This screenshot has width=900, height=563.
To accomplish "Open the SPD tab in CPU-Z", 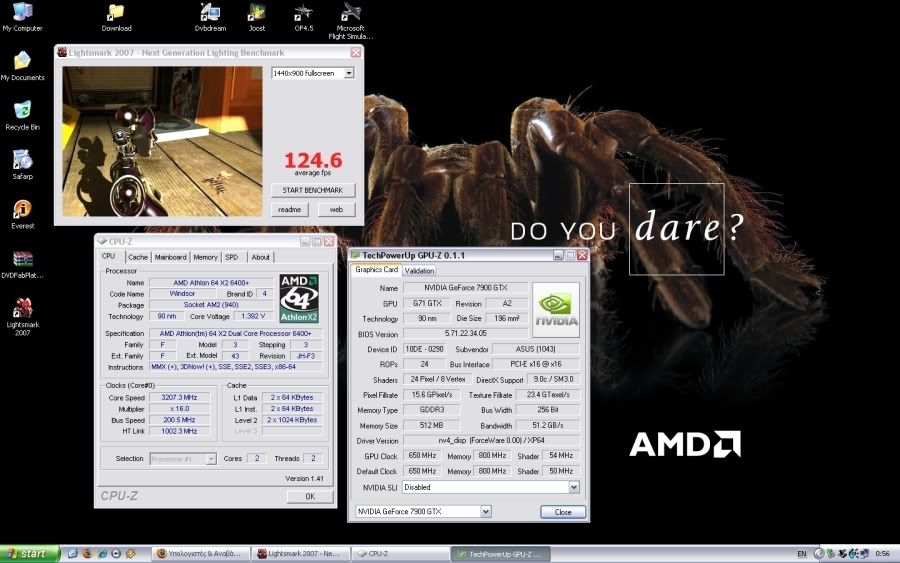I will [232, 257].
